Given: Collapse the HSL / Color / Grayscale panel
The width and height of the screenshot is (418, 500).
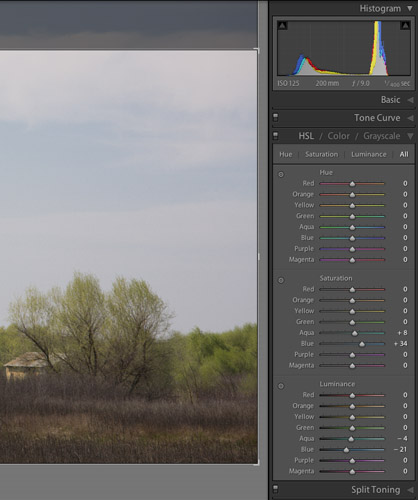Looking at the screenshot, I should tap(410, 136).
